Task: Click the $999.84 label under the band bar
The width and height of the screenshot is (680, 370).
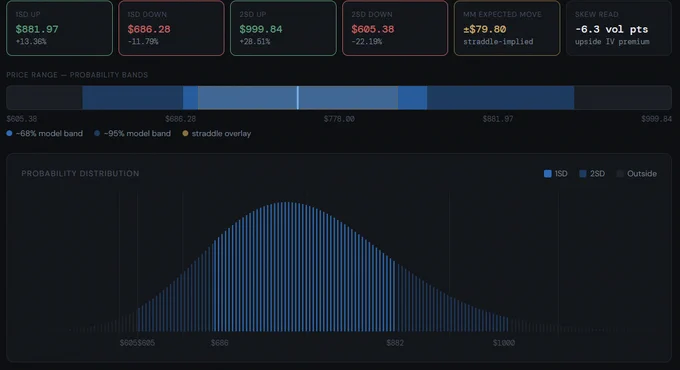Action: (657, 119)
